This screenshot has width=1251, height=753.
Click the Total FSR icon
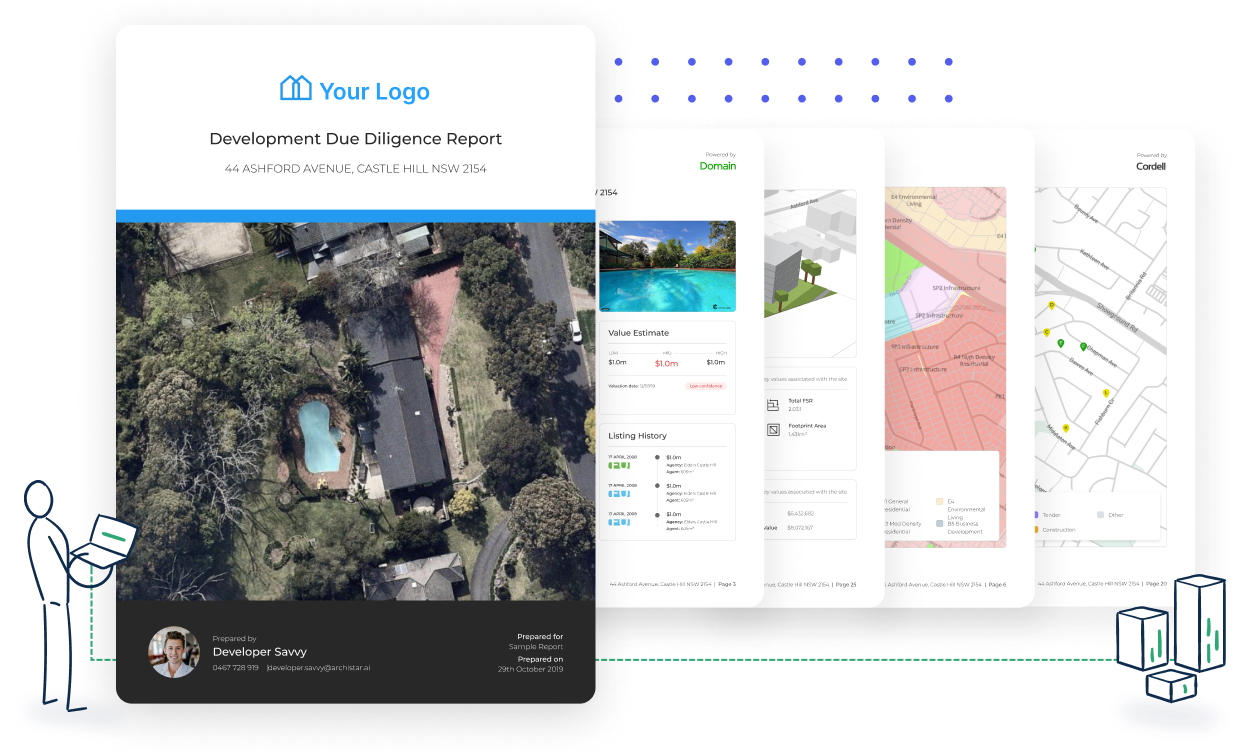[773, 405]
